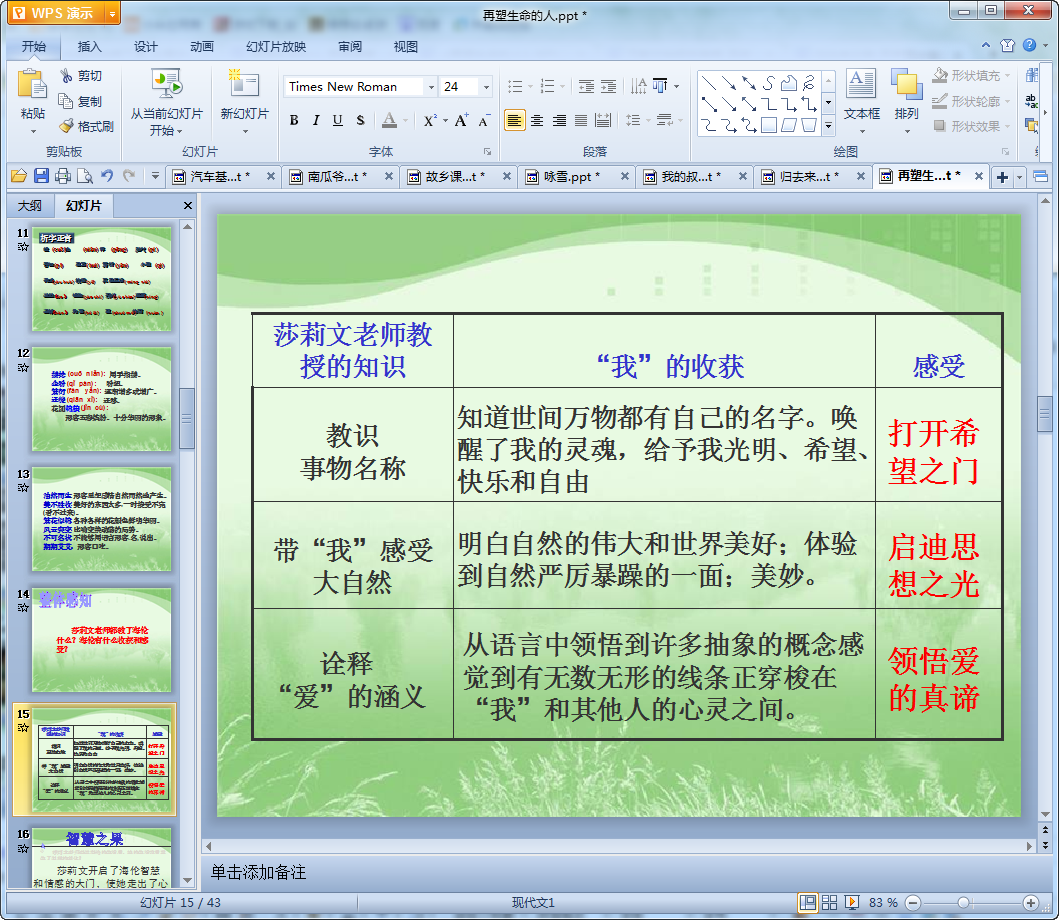
Task: Toggle Underline formatting
Action: coord(338,120)
